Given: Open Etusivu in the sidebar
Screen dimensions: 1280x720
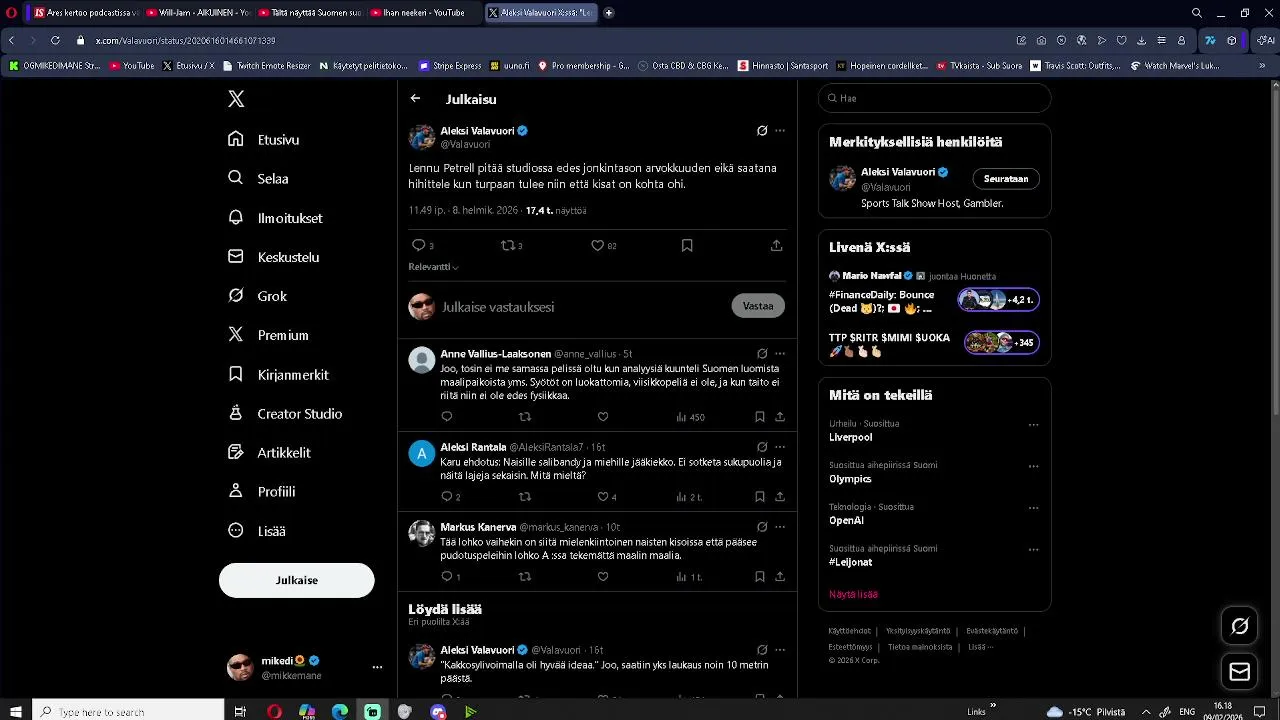Looking at the screenshot, I should [264, 140].
